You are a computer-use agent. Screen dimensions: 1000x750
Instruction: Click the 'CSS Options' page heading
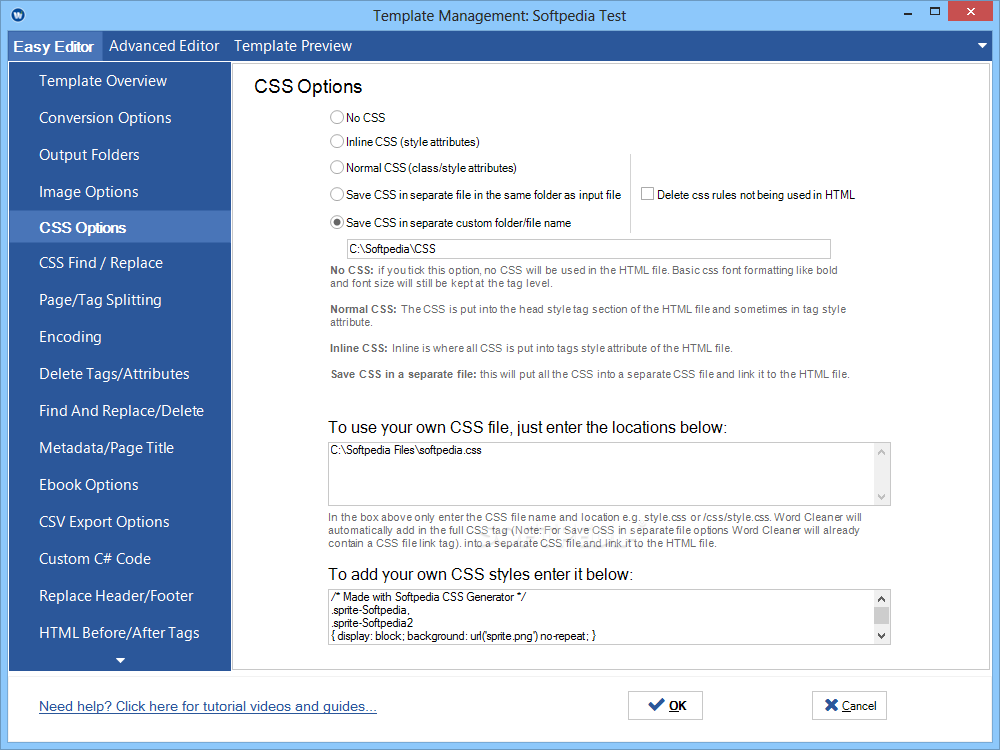tap(308, 87)
